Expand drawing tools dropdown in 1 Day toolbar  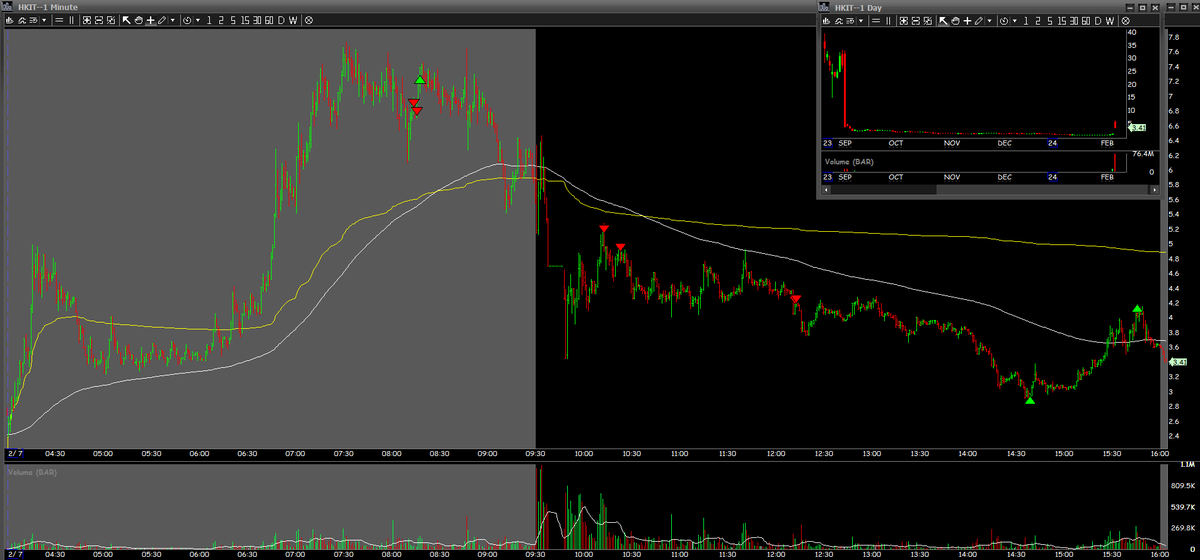click(990, 20)
